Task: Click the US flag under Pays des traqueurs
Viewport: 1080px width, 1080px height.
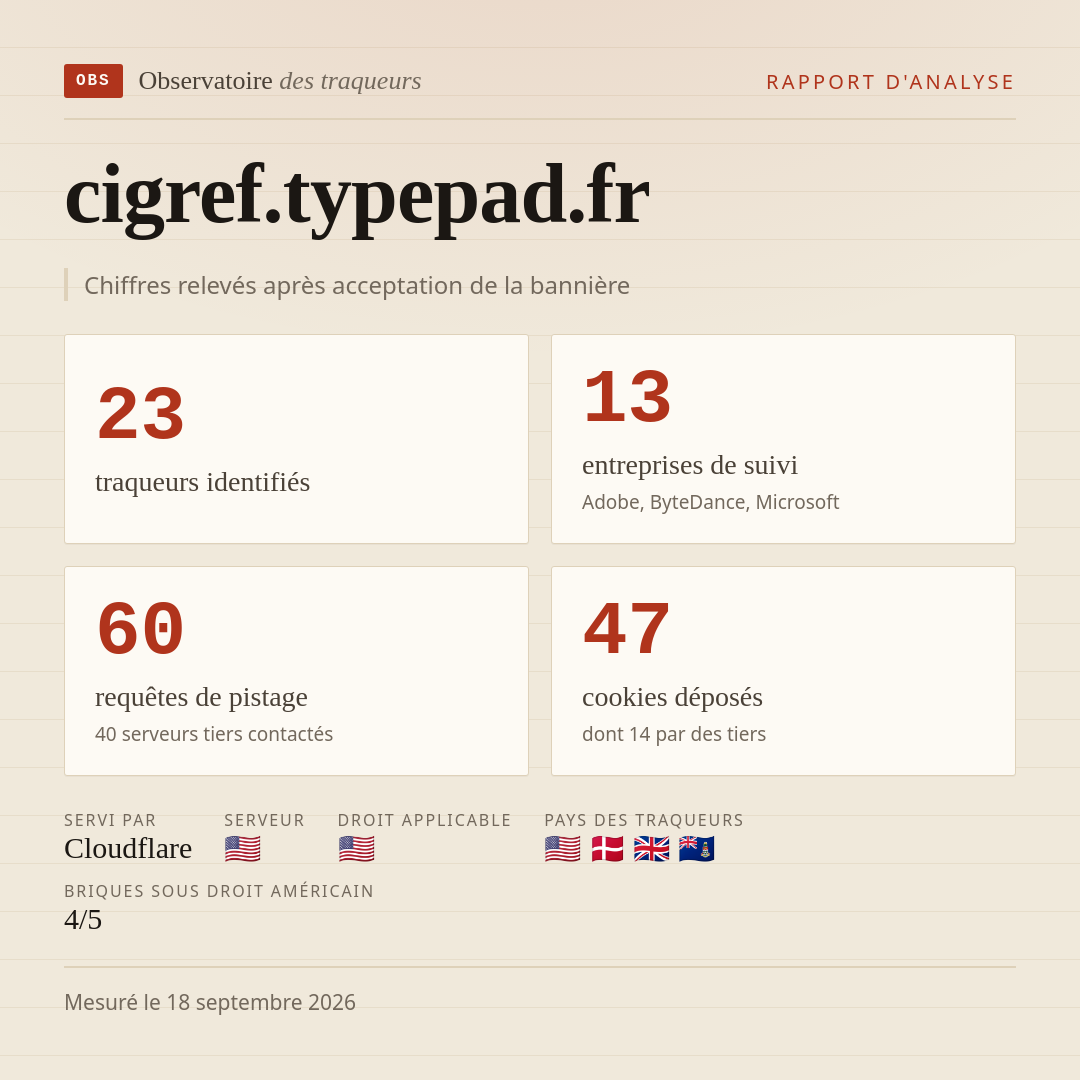Action: click(x=562, y=849)
